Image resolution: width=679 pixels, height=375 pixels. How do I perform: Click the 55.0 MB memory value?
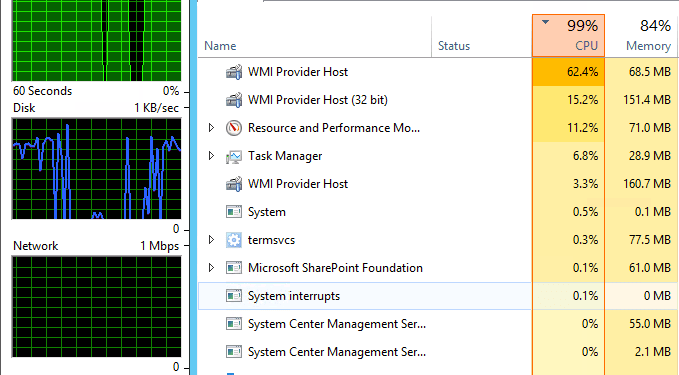coord(650,324)
